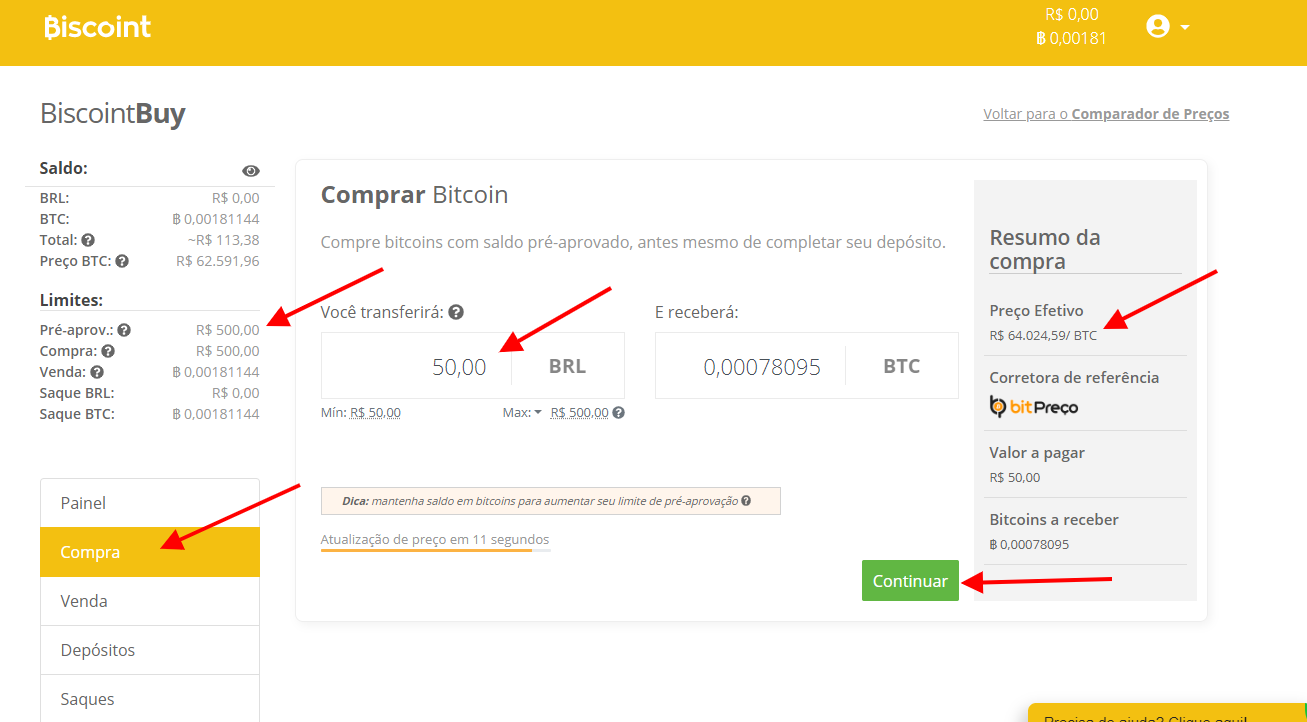This screenshot has width=1307, height=722.
Task: Click the Preço BTC value R$ 62.591,96
Action: pyautogui.click(x=218, y=261)
